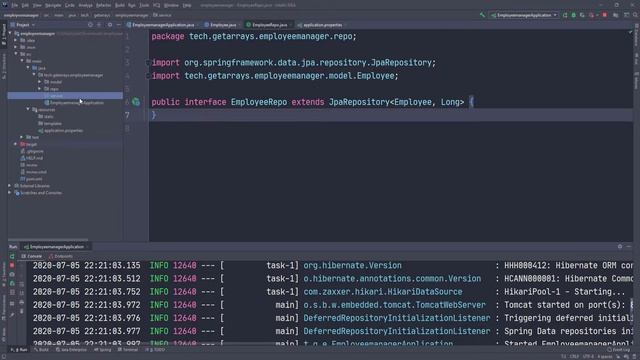Open run configuration dropdown EmployeemanagerApplication
640x360 pixels.
[x=524, y=15]
